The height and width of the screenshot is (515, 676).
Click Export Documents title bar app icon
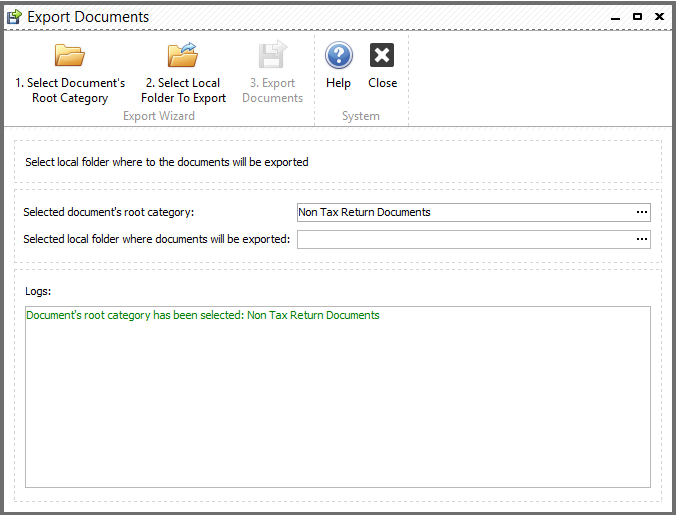tap(14, 17)
